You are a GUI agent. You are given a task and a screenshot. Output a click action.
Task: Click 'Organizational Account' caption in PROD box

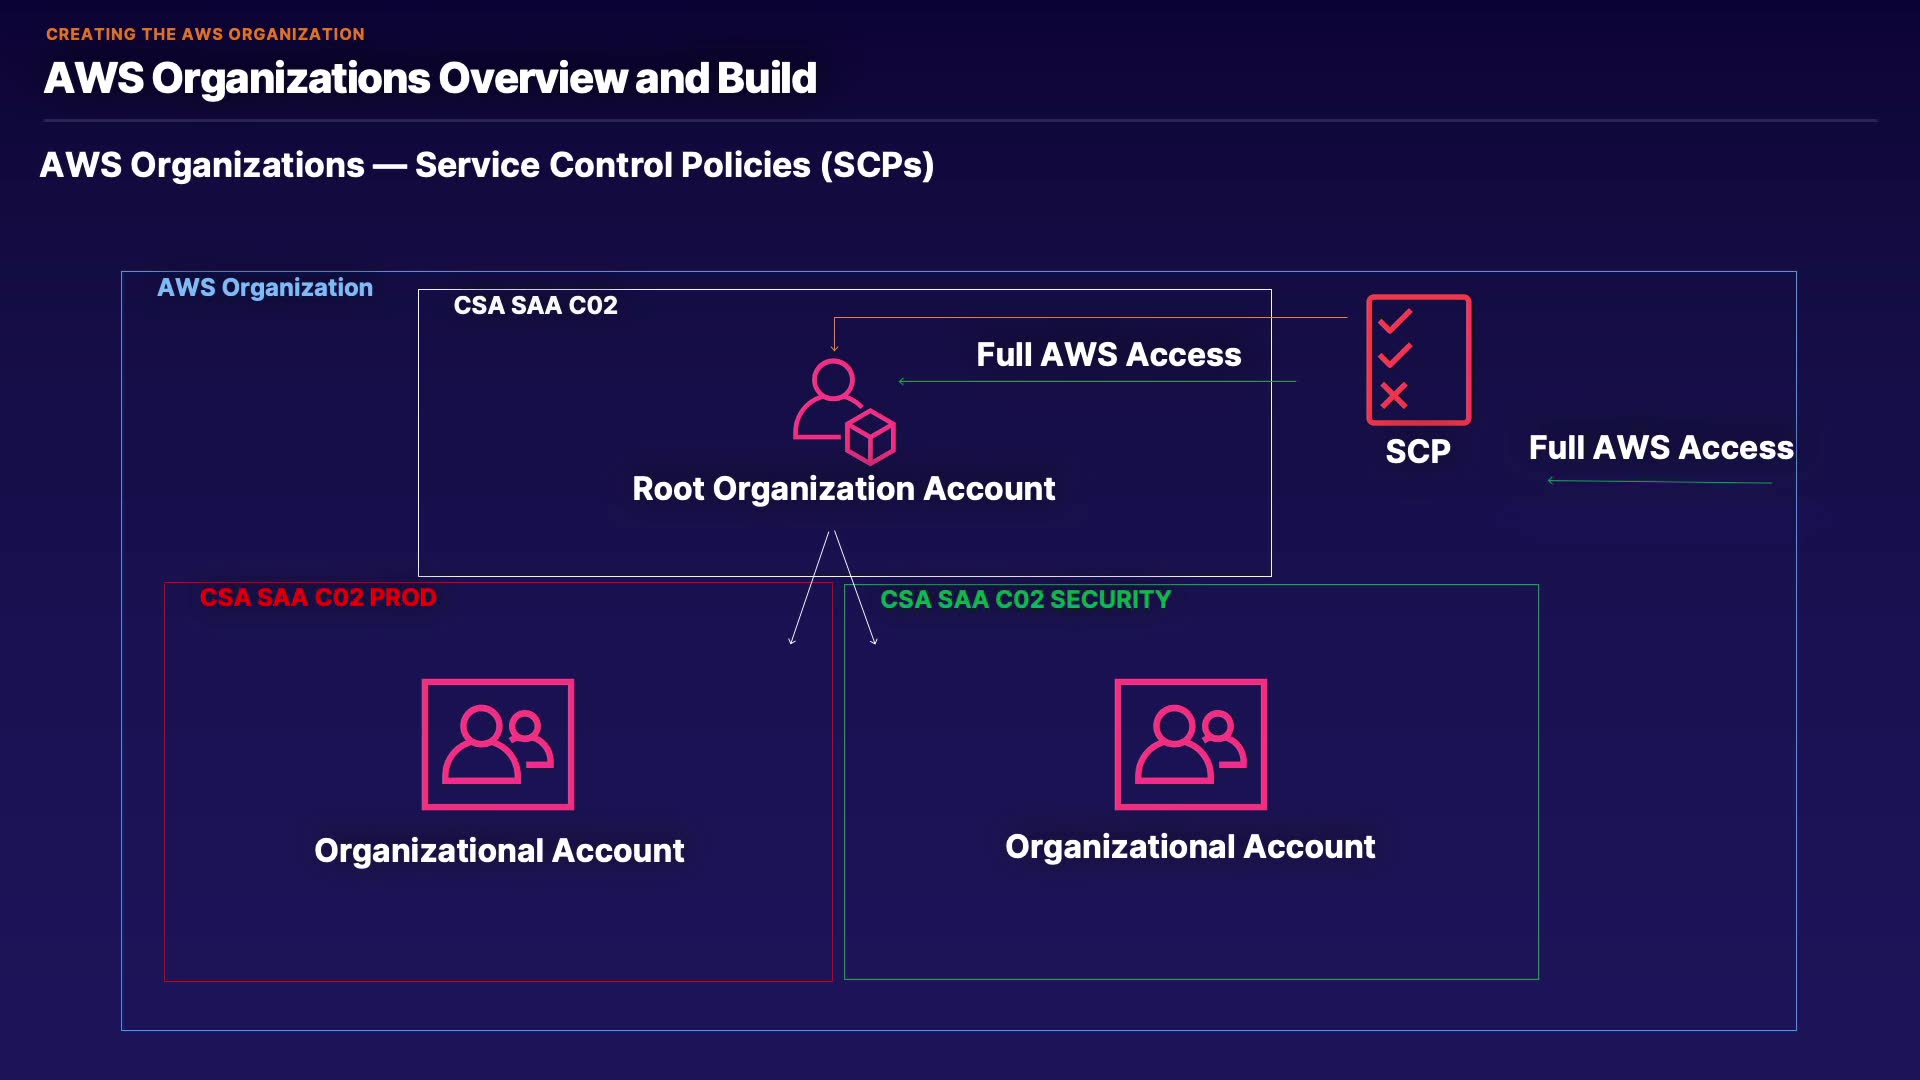point(499,850)
